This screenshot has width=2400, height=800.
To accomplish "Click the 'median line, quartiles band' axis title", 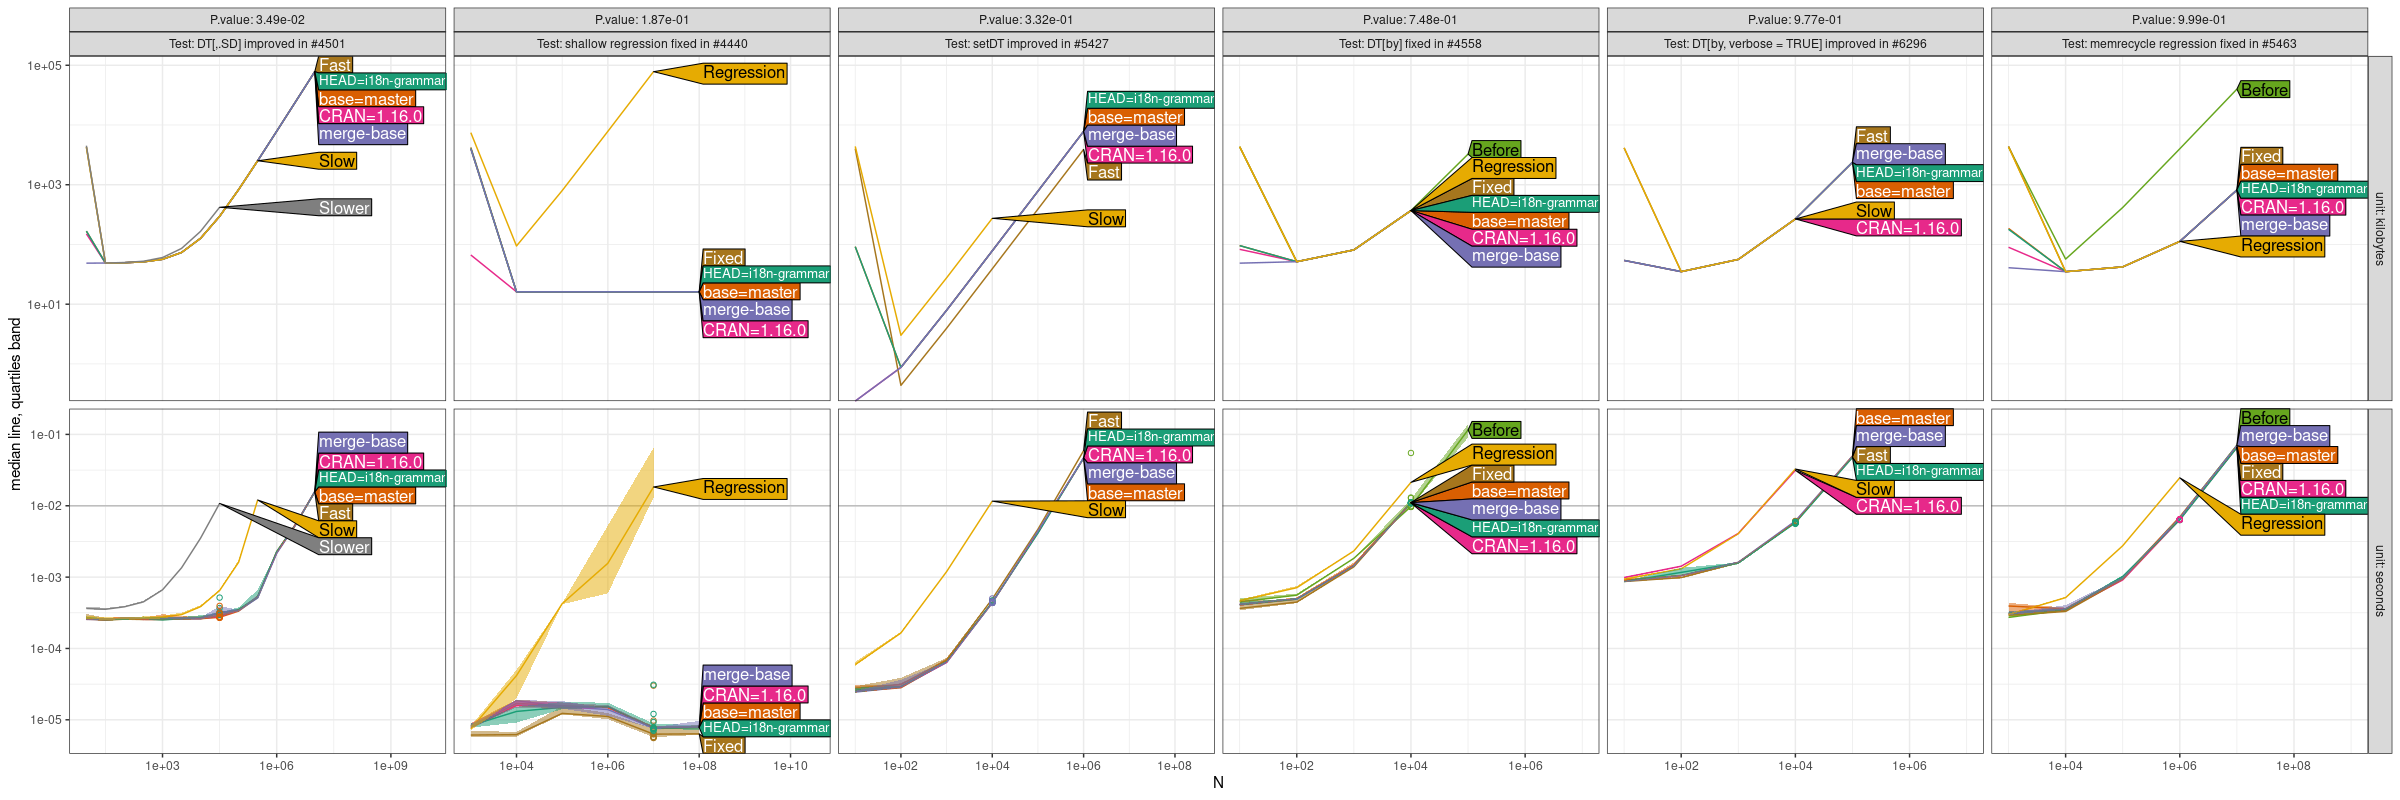I will [x=15, y=404].
